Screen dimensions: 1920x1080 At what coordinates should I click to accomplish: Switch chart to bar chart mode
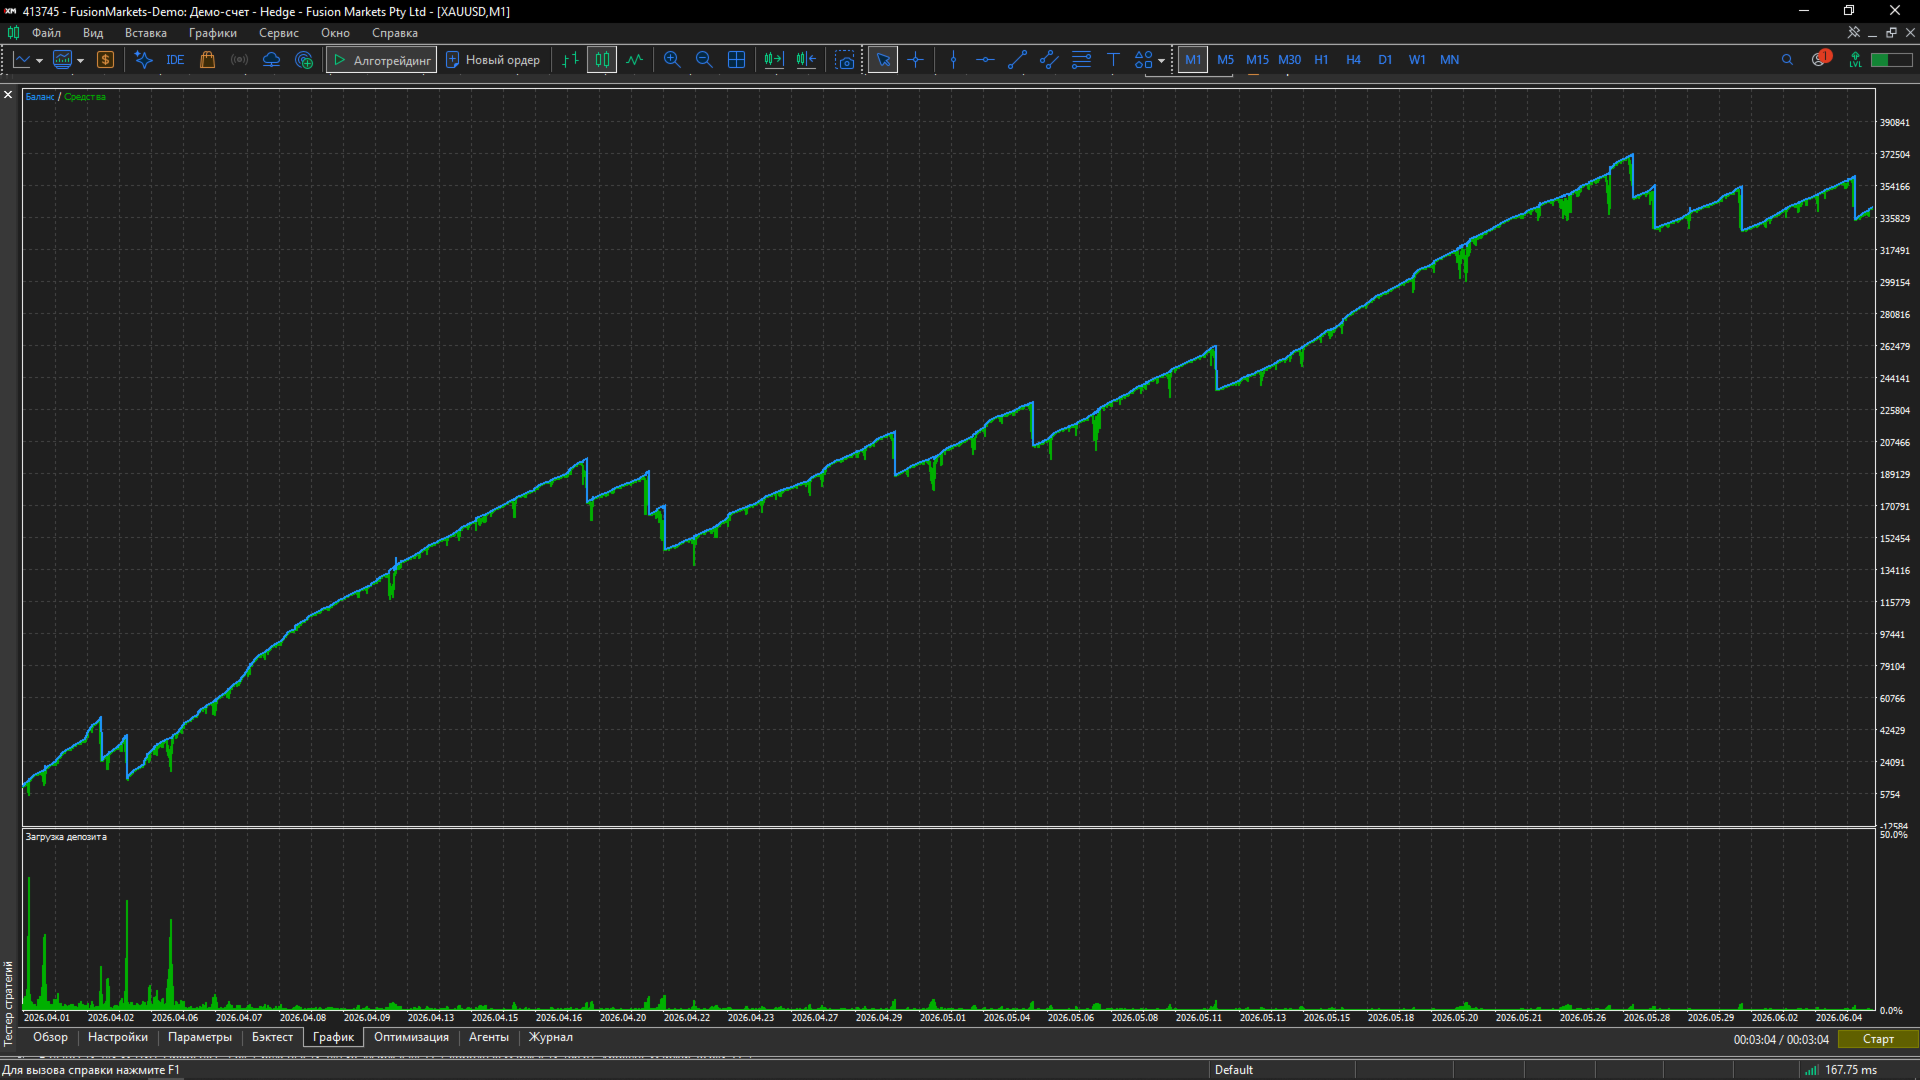[x=570, y=60]
